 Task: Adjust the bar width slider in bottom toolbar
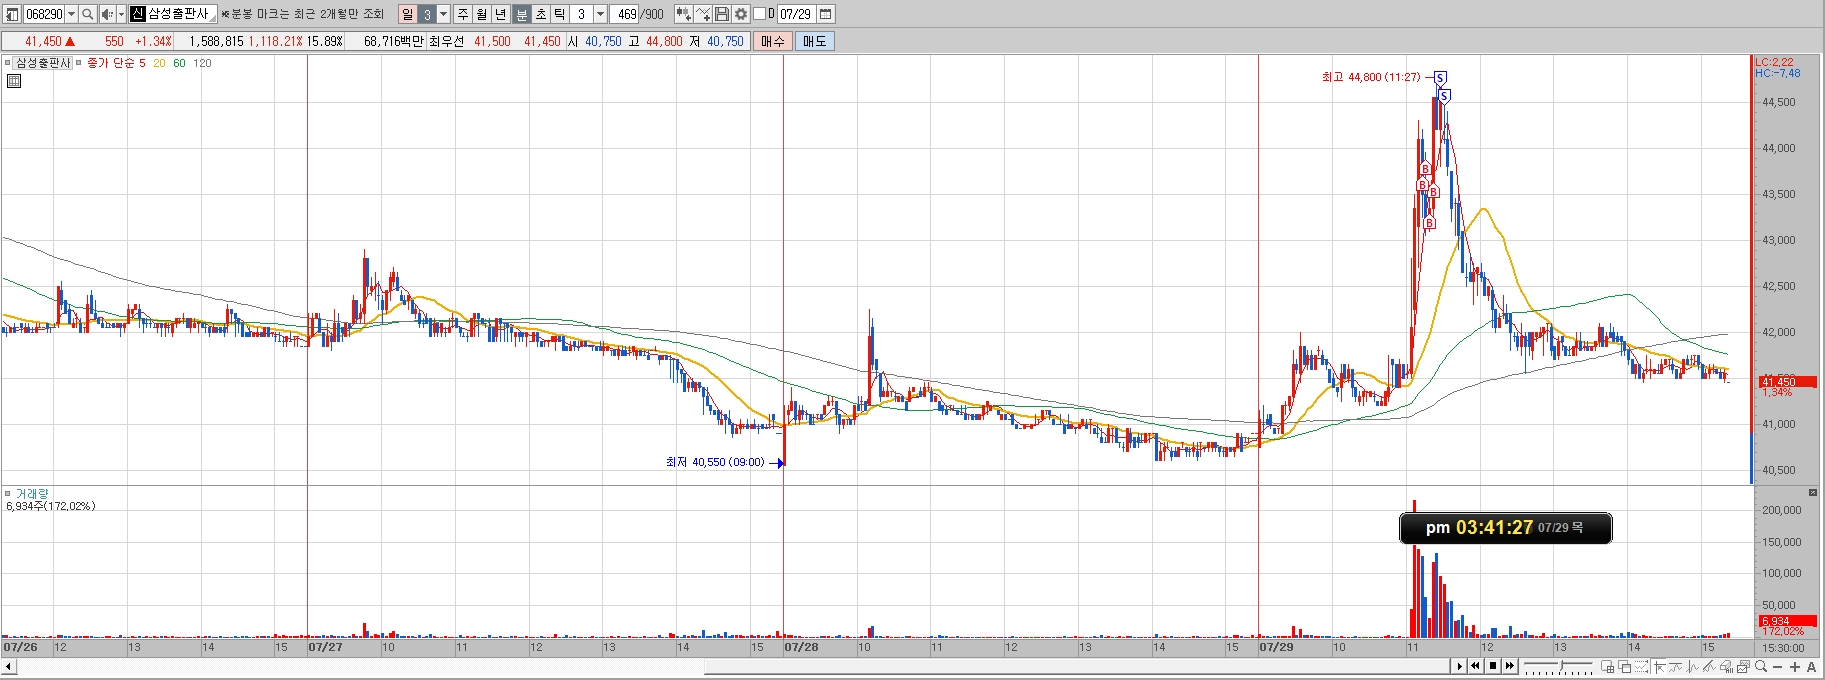pyautogui.click(x=1558, y=666)
